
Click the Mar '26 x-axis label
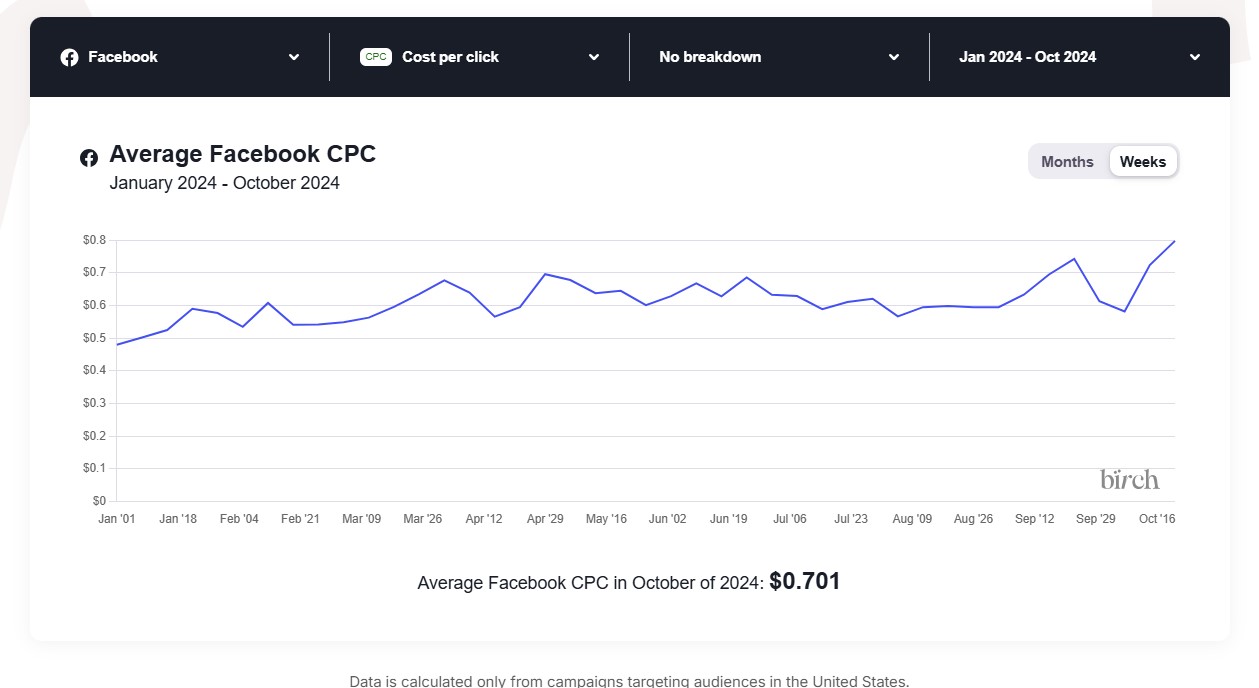pos(422,519)
